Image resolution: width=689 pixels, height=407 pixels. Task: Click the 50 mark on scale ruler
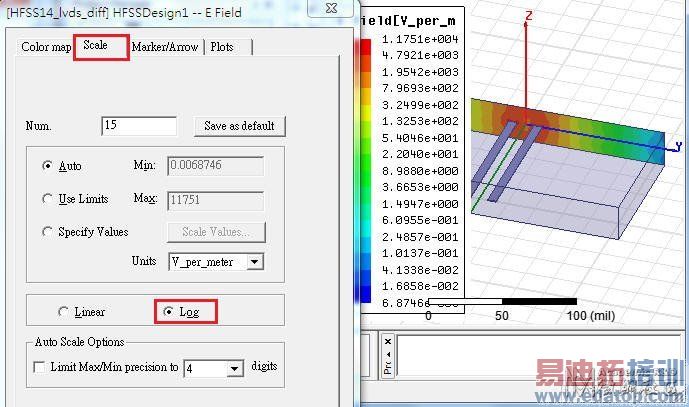(x=502, y=316)
